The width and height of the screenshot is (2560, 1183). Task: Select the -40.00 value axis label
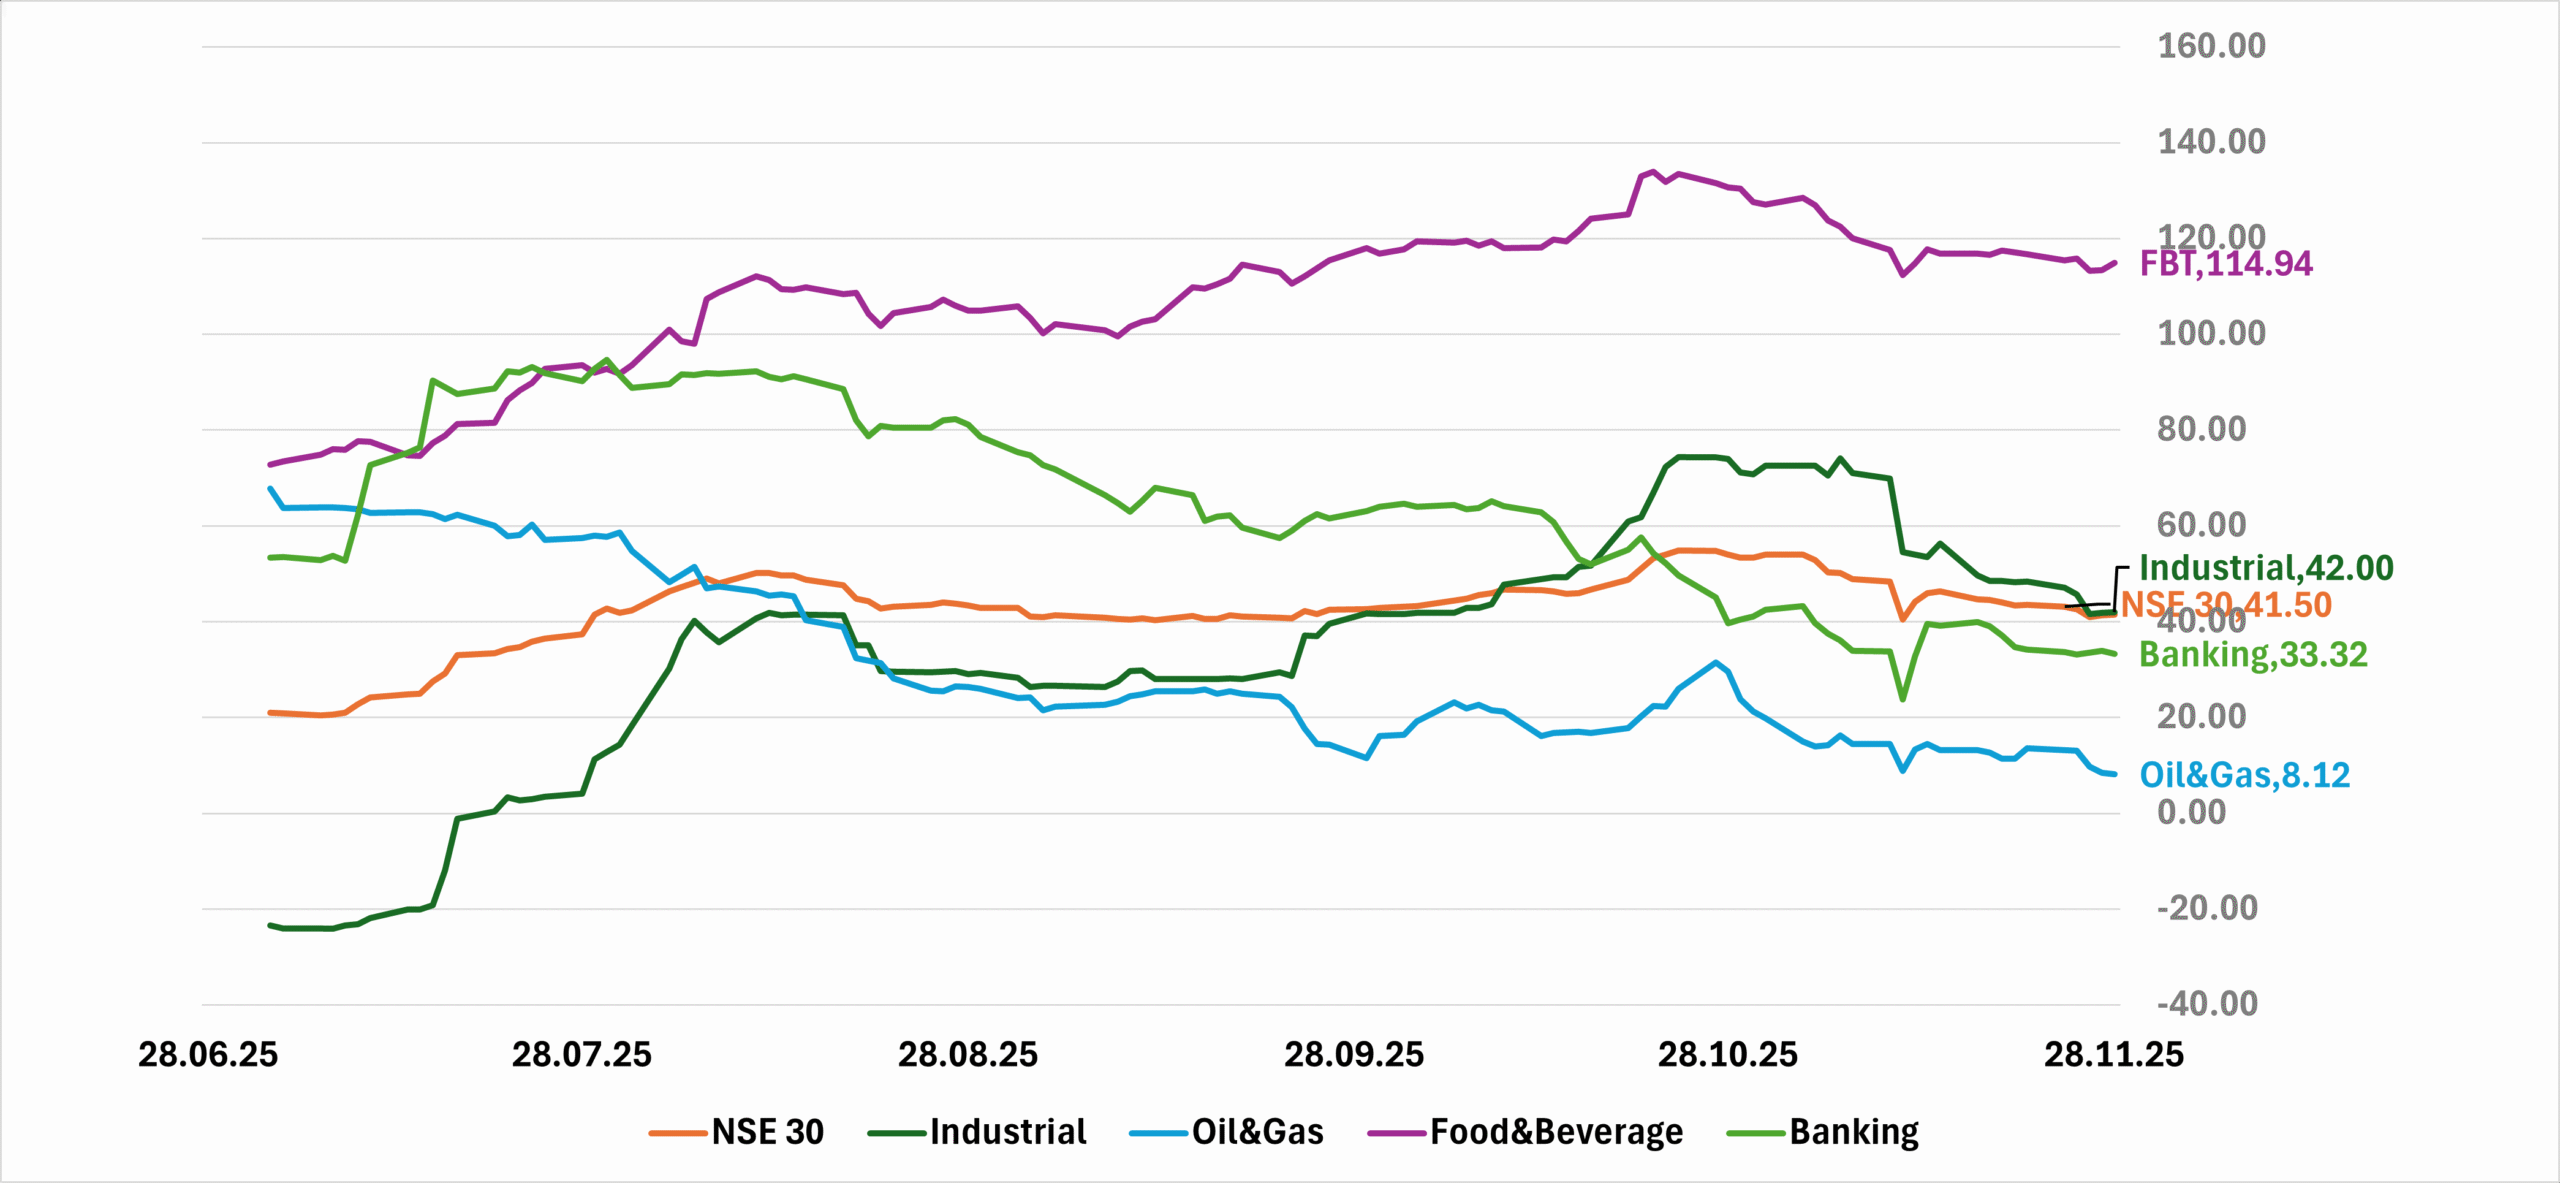click(2207, 1003)
